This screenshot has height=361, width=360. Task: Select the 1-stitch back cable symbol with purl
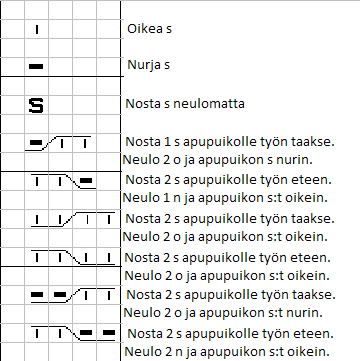[x=58, y=143]
